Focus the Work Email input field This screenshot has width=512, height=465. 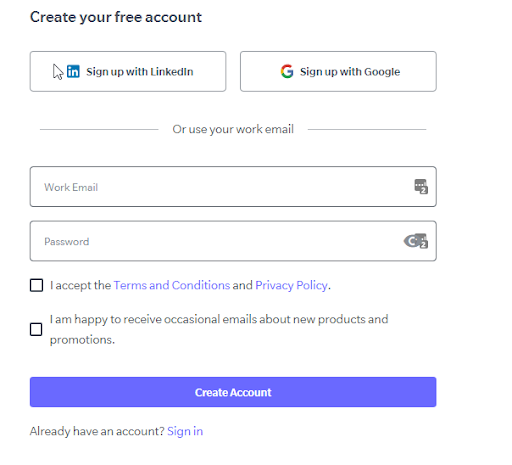(233, 187)
